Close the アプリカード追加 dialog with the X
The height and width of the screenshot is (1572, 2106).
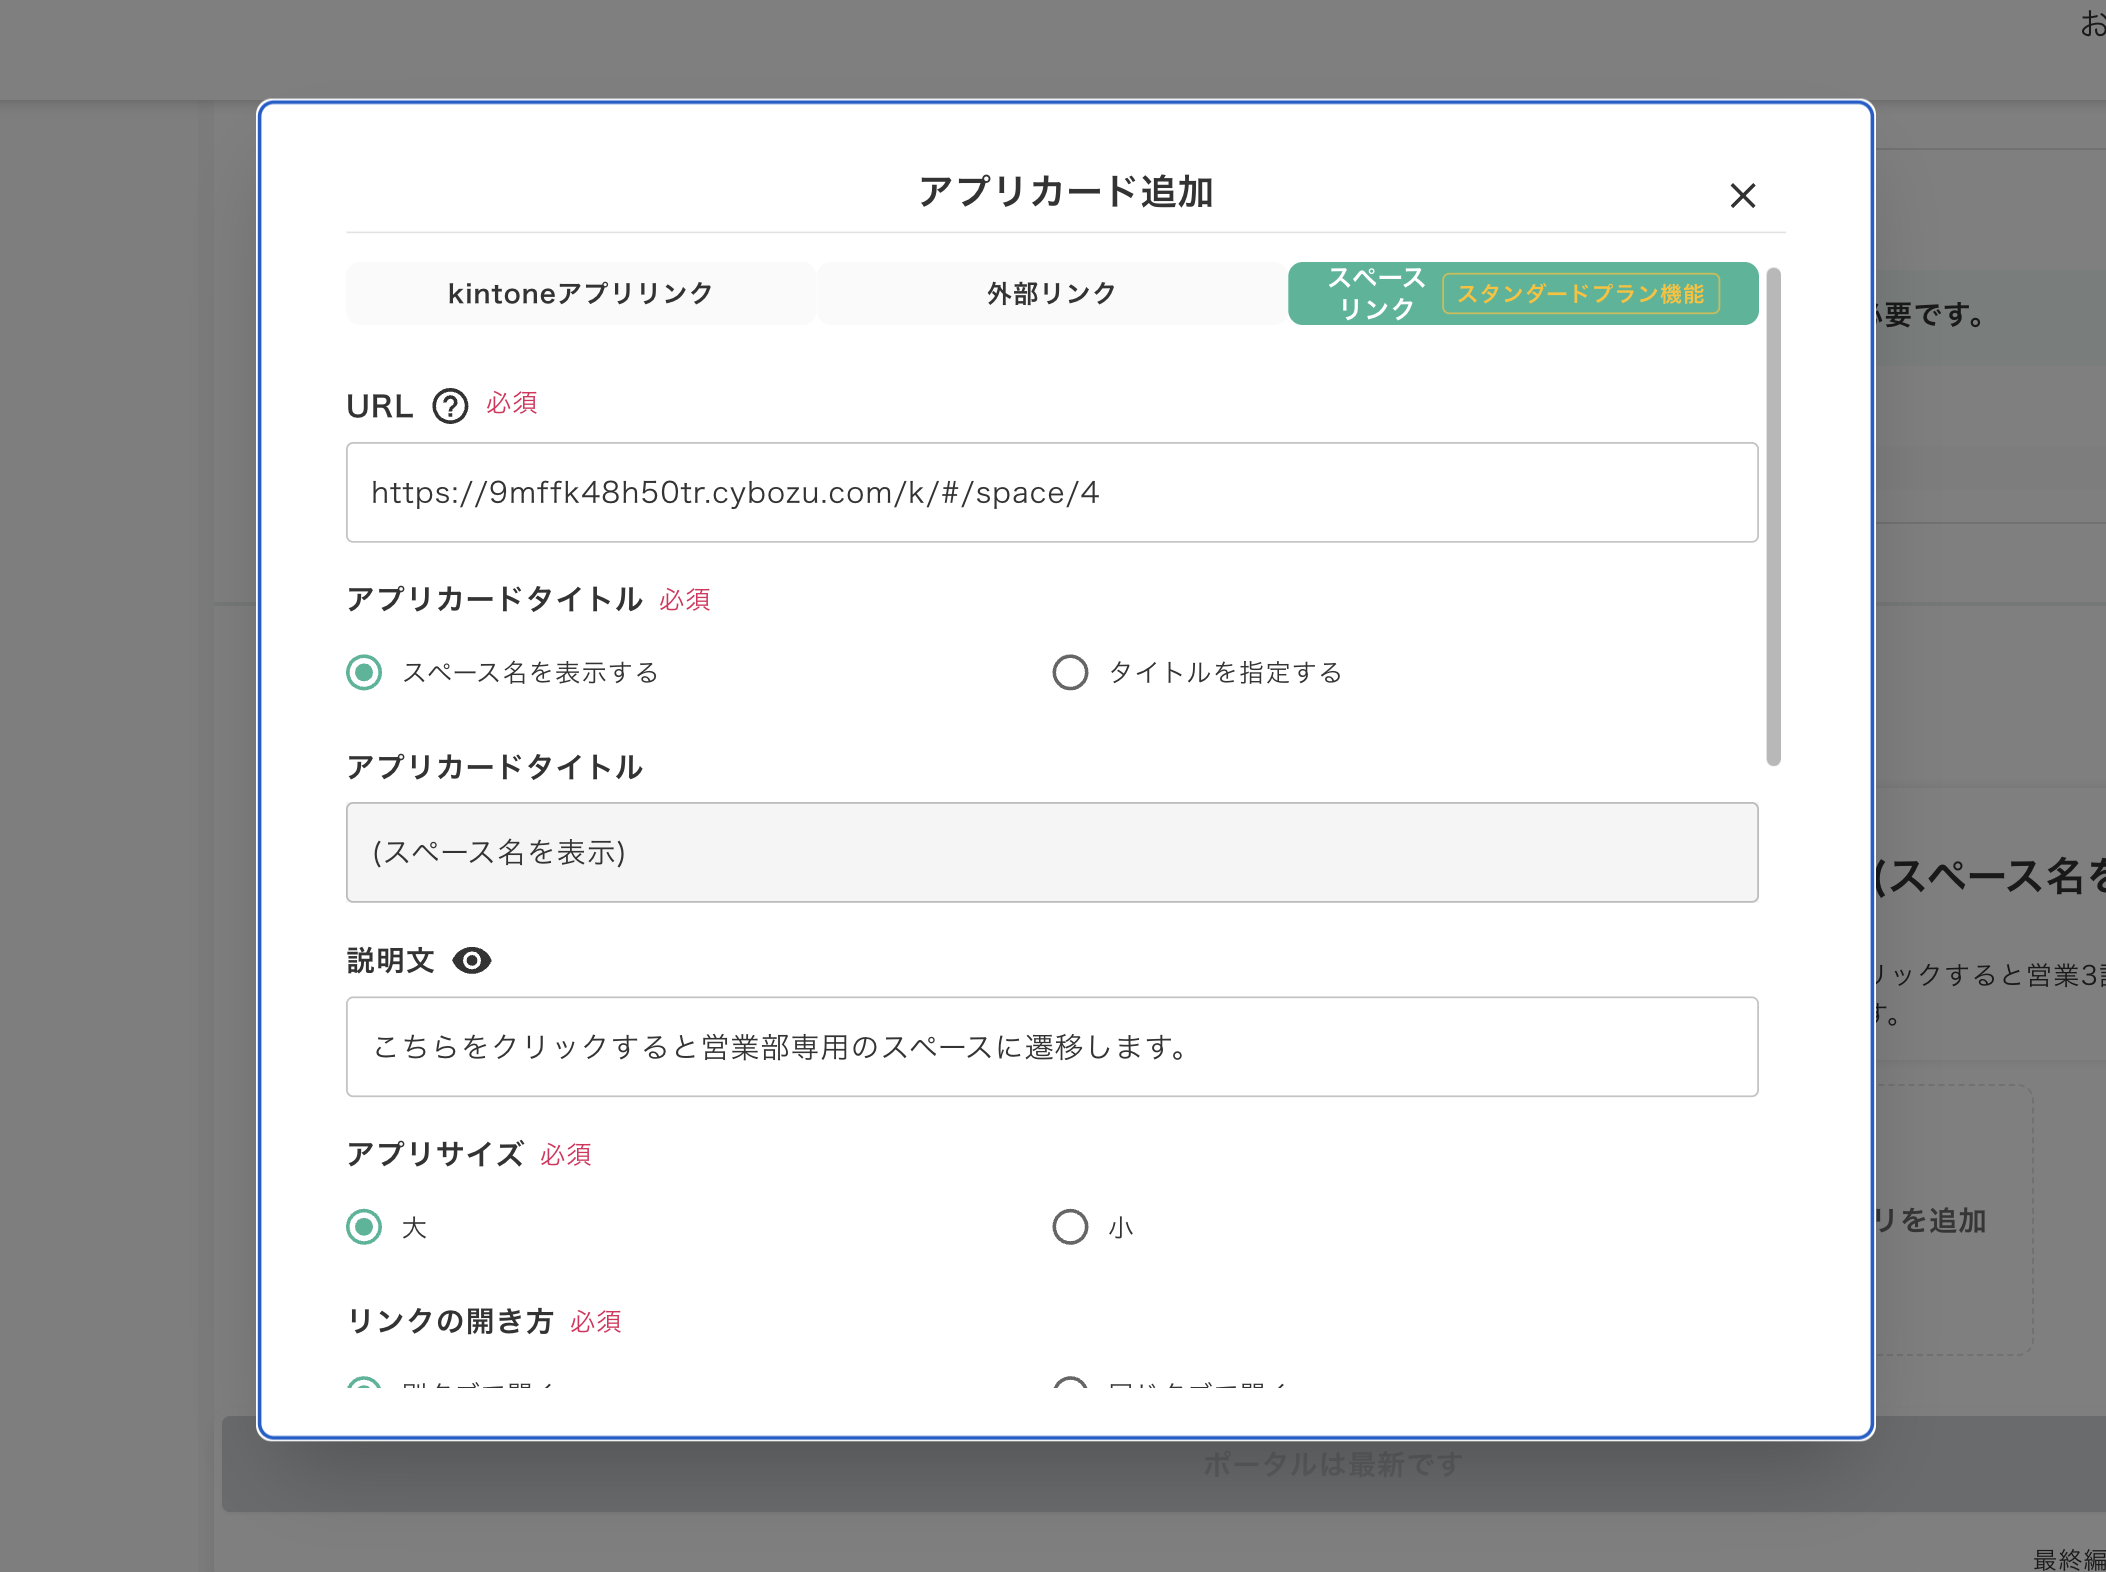(1743, 196)
